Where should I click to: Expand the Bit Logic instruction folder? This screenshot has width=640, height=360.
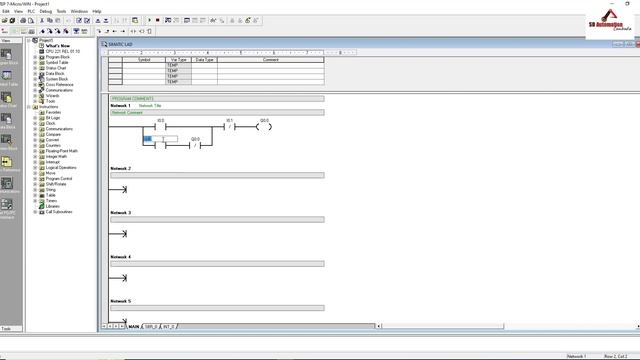35,118
